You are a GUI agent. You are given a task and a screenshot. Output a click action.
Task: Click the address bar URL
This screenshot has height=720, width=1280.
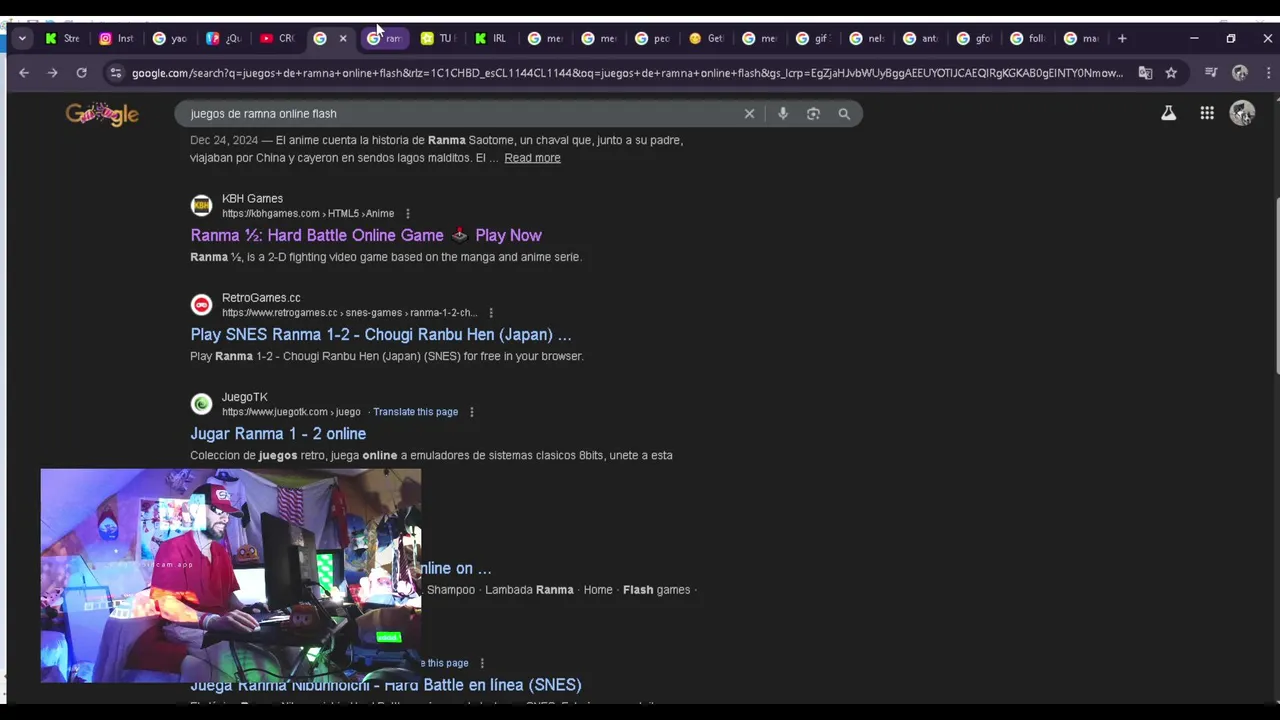(627, 73)
